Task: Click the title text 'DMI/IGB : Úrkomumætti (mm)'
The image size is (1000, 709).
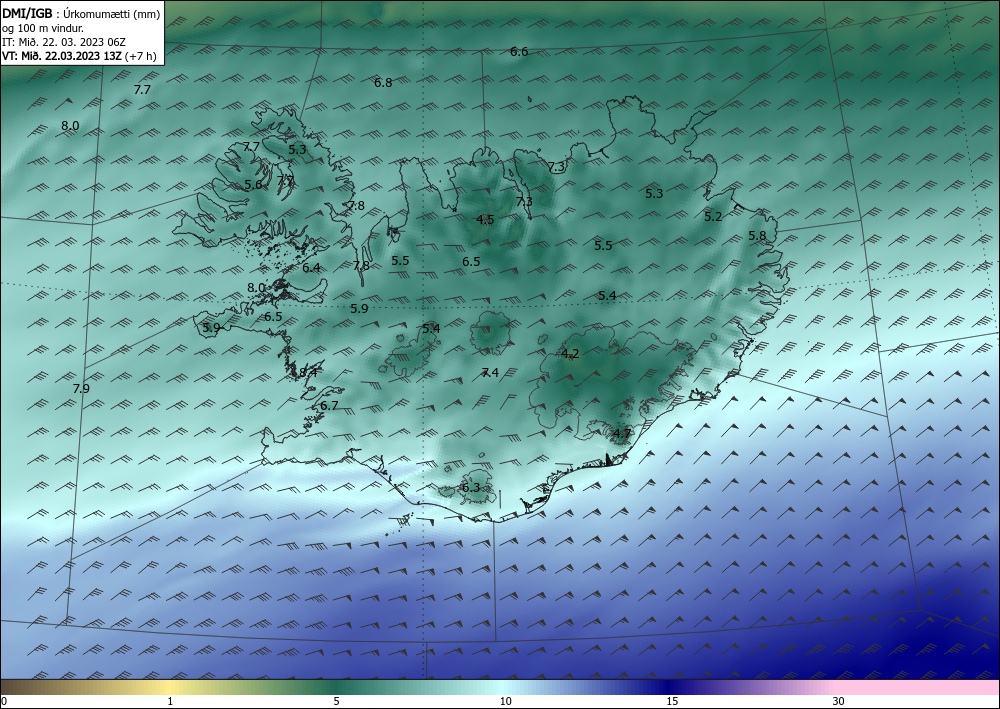Action: pos(81,13)
